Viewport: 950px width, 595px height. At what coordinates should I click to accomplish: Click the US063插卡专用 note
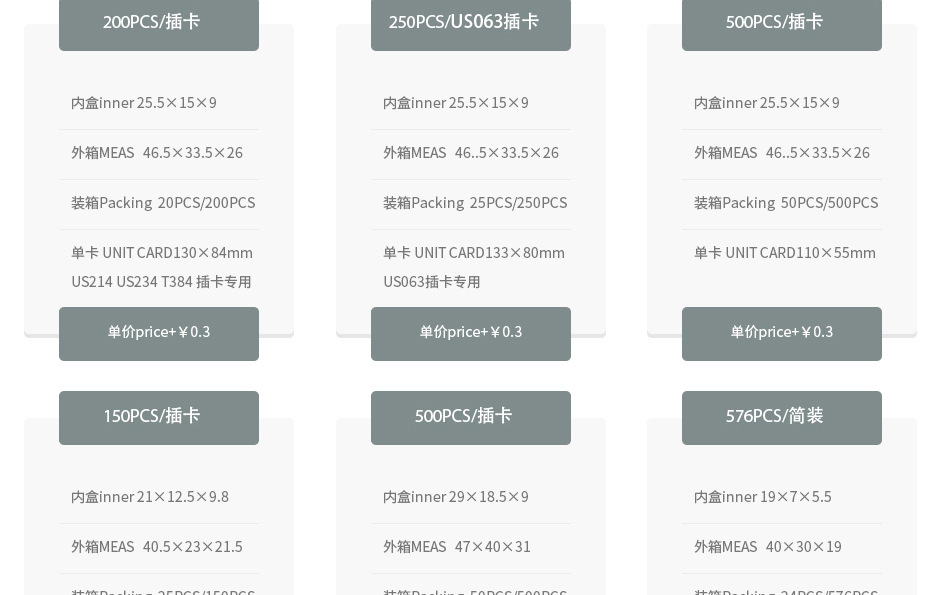pos(431,281)
